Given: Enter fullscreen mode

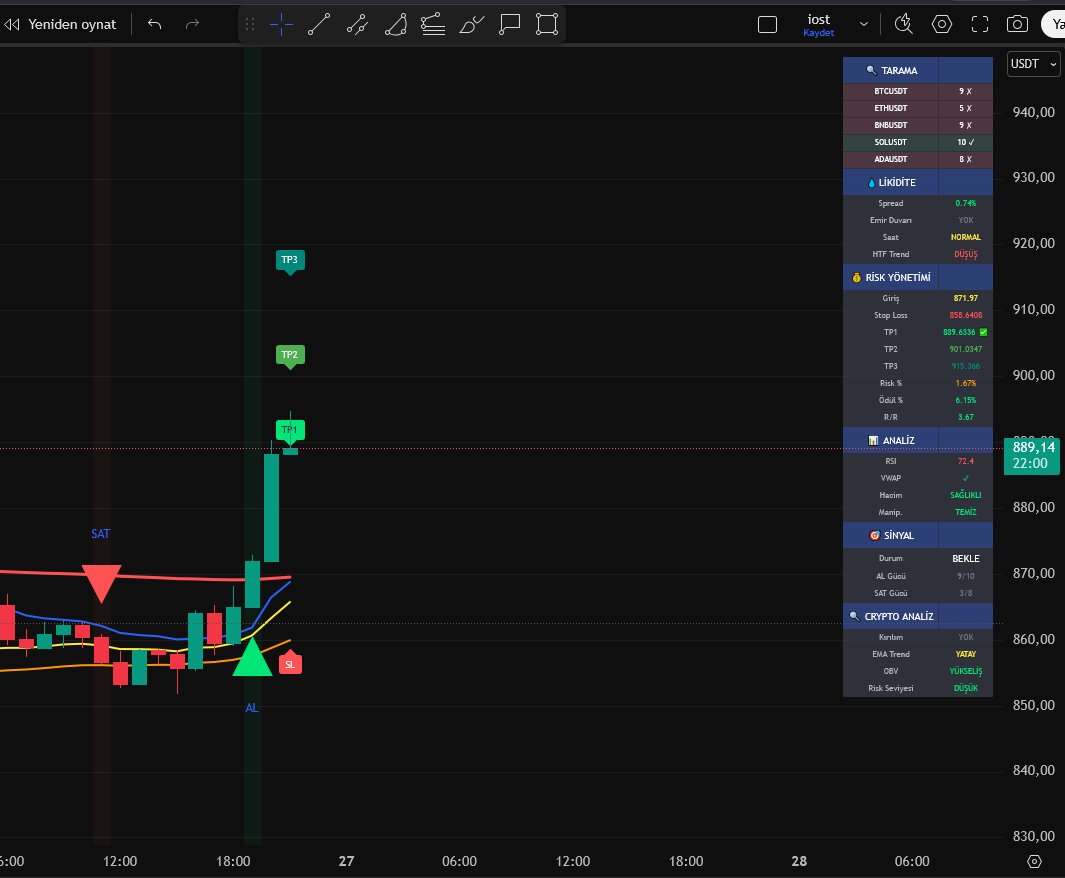Looking at the screenshot, I should [x=979, y=24].
